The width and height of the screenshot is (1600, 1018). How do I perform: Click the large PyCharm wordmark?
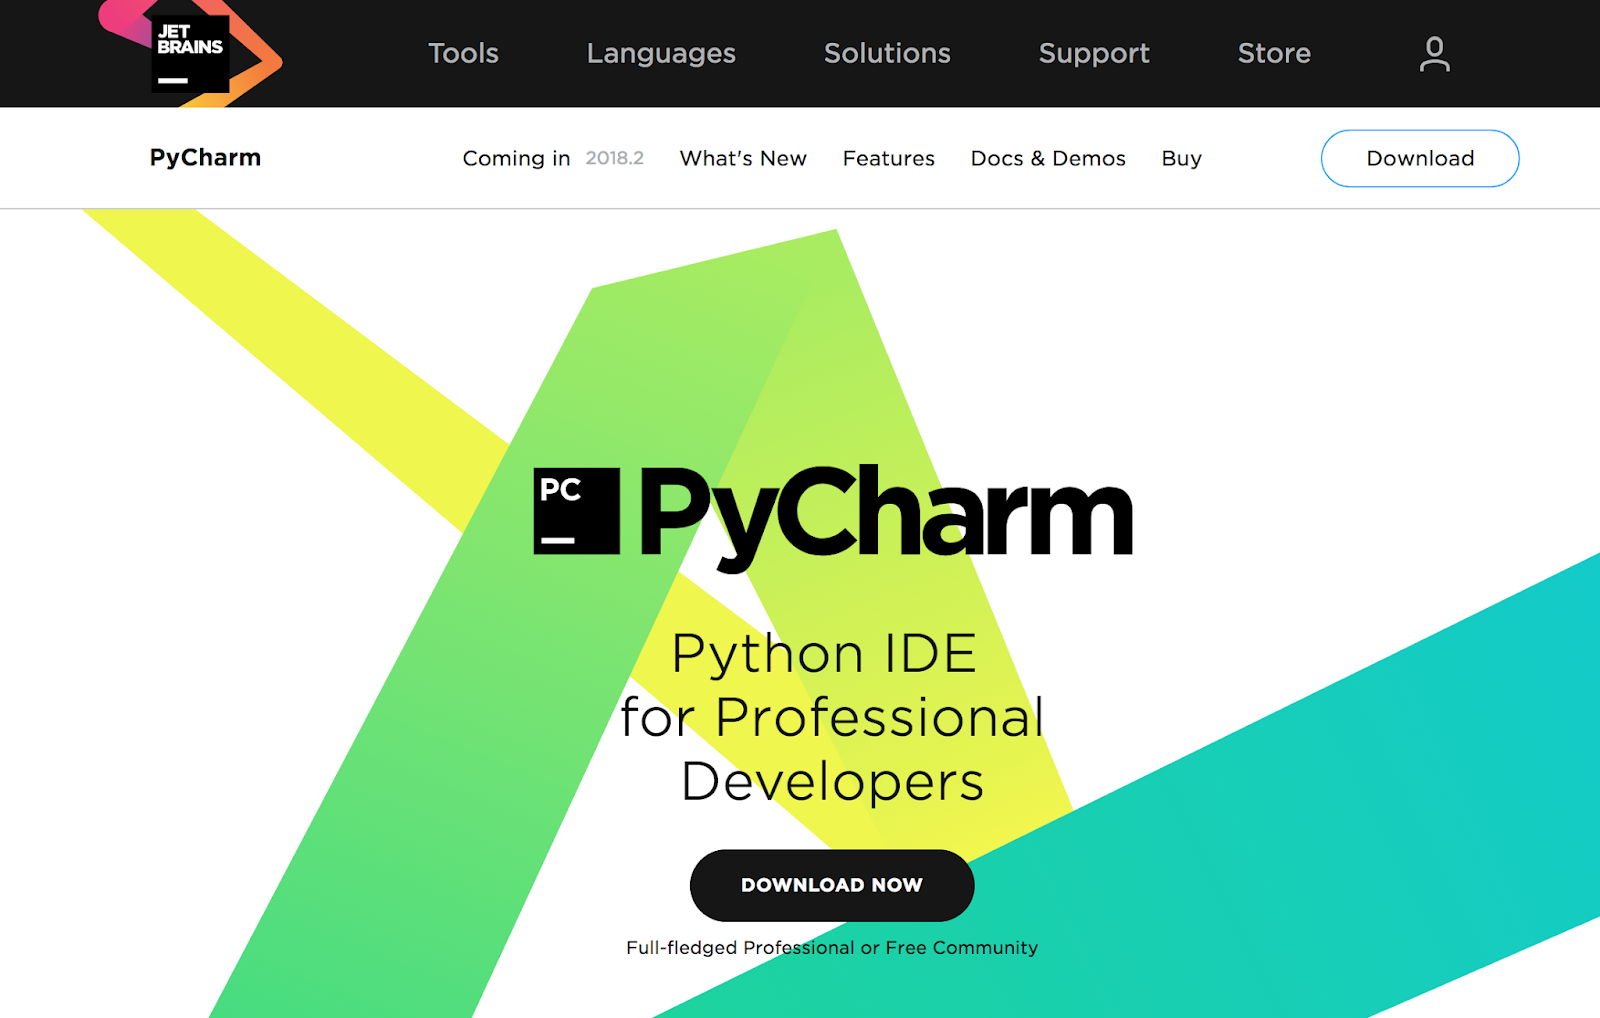pos(885,517)
